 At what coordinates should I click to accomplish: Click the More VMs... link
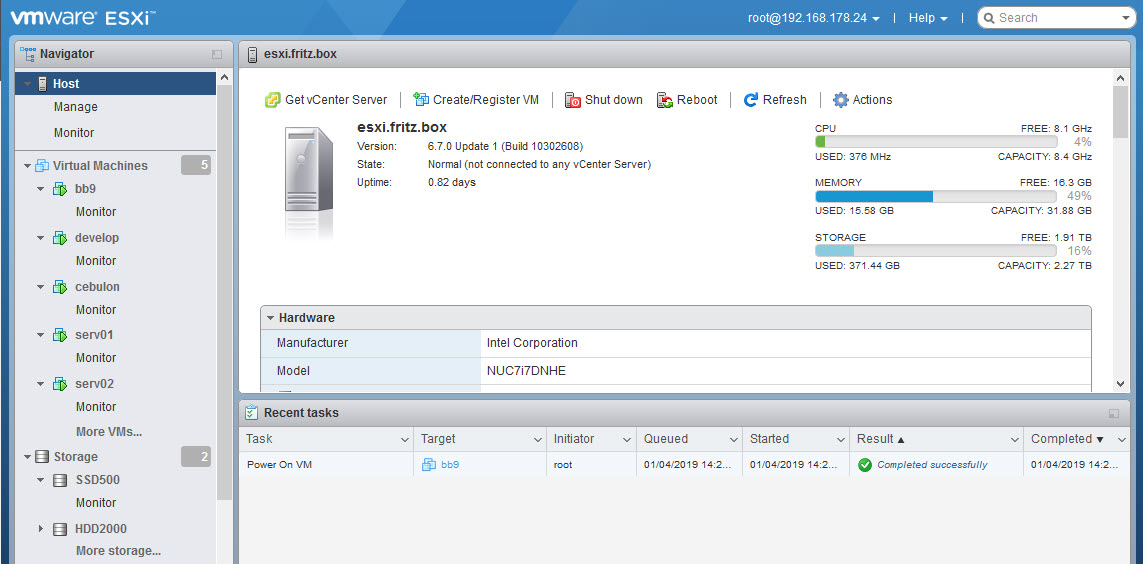pyautogui.click(x=109, y=432)
